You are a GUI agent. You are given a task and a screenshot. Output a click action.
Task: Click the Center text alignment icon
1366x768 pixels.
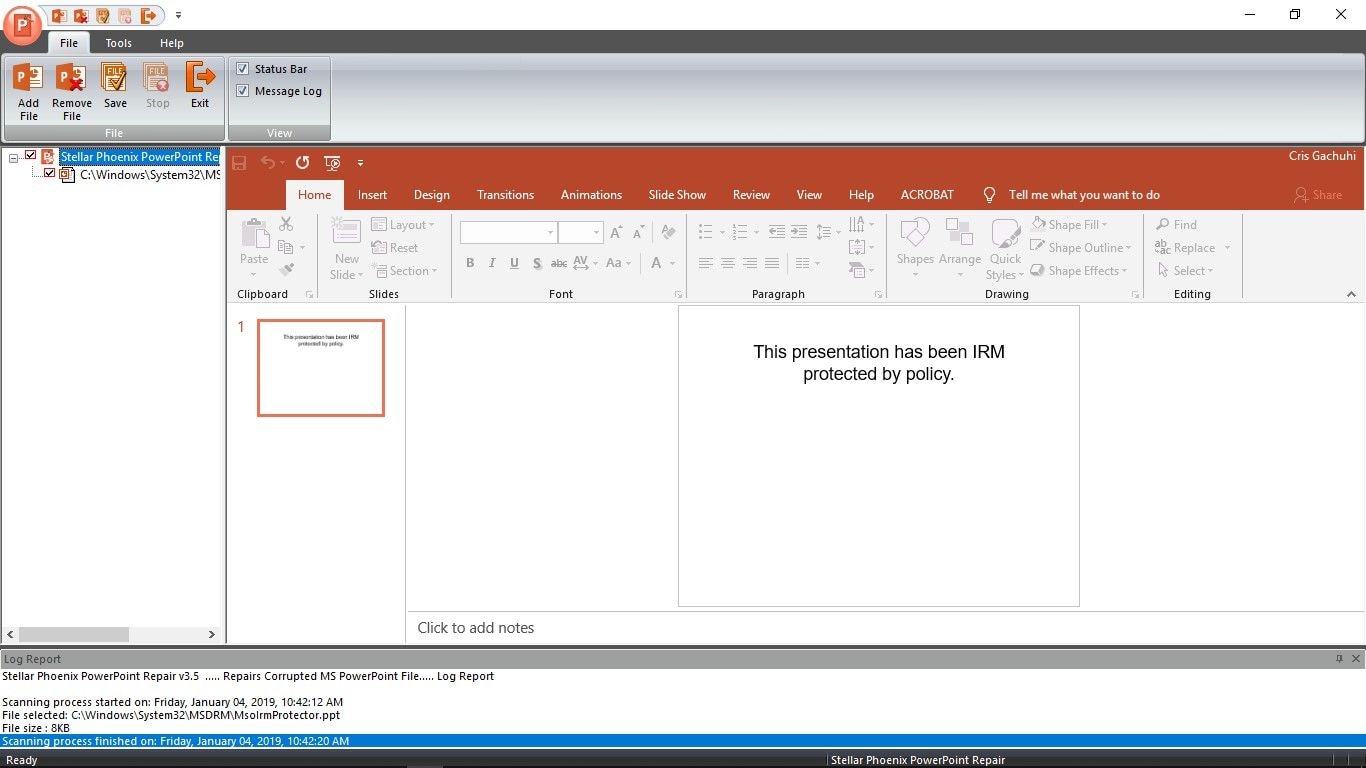click(727, 263)
